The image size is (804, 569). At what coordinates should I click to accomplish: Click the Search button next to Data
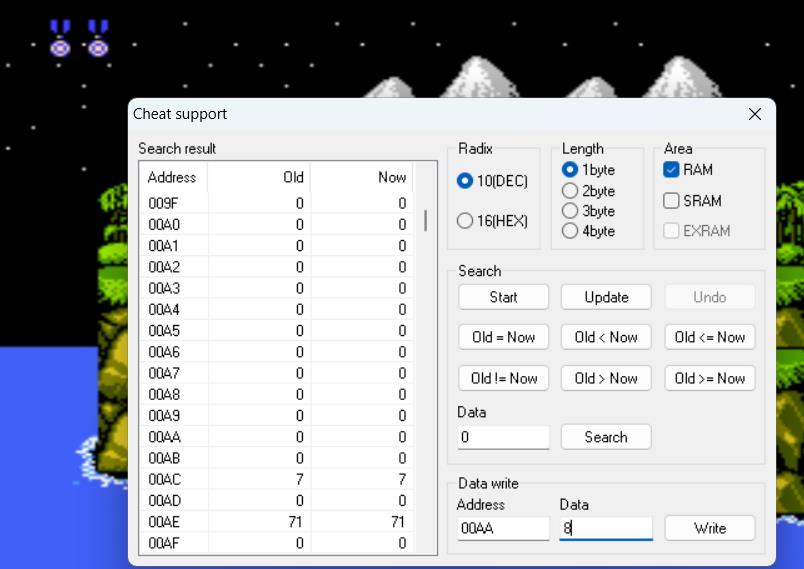(x=606, y=437)
